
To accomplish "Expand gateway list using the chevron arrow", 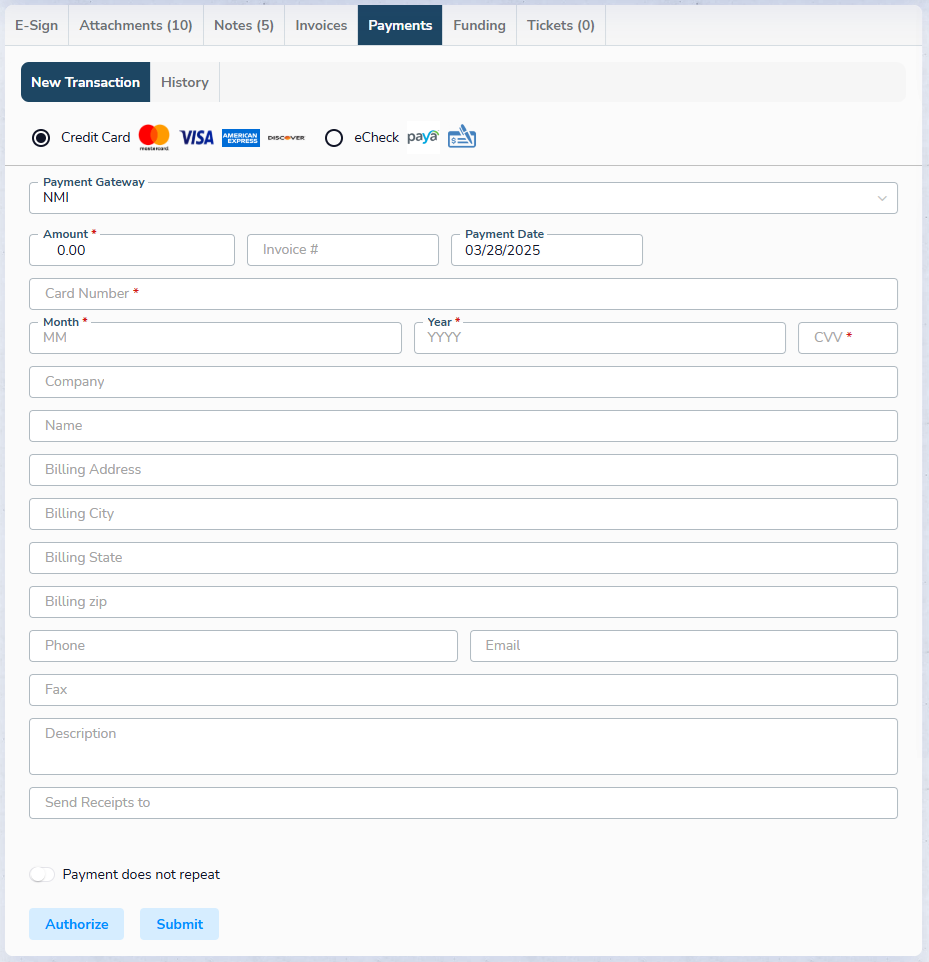I will tap(882, 198).
